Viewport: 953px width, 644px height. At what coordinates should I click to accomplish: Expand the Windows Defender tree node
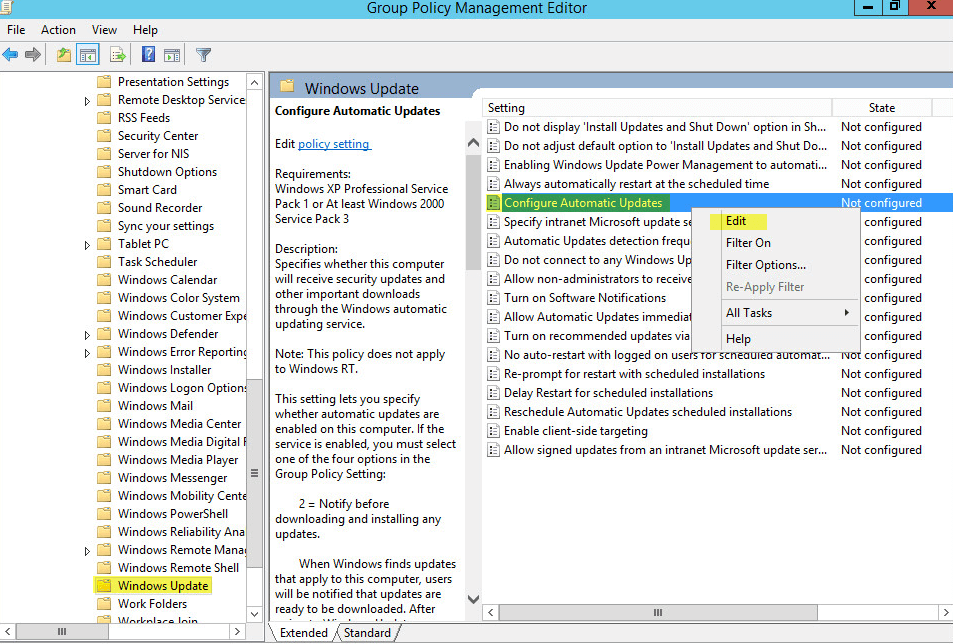[x=87, y=335]
